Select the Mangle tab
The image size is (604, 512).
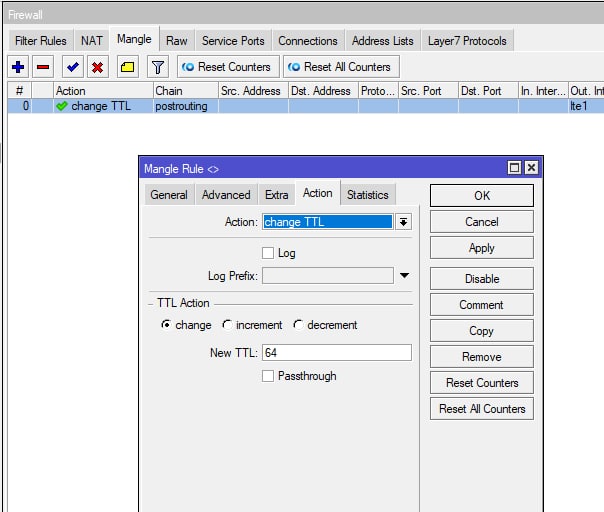134,39
